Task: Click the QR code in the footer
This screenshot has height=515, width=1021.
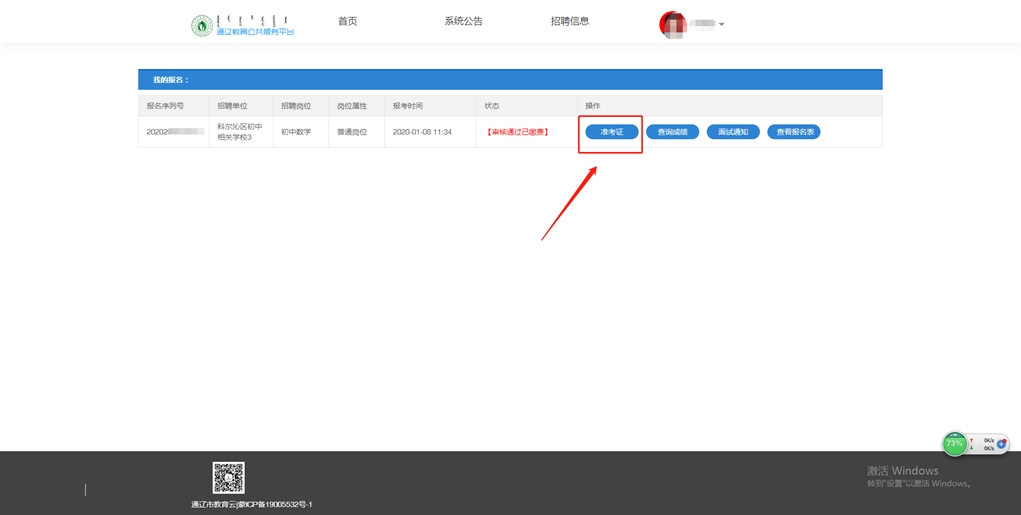Action: pos(228,477)
